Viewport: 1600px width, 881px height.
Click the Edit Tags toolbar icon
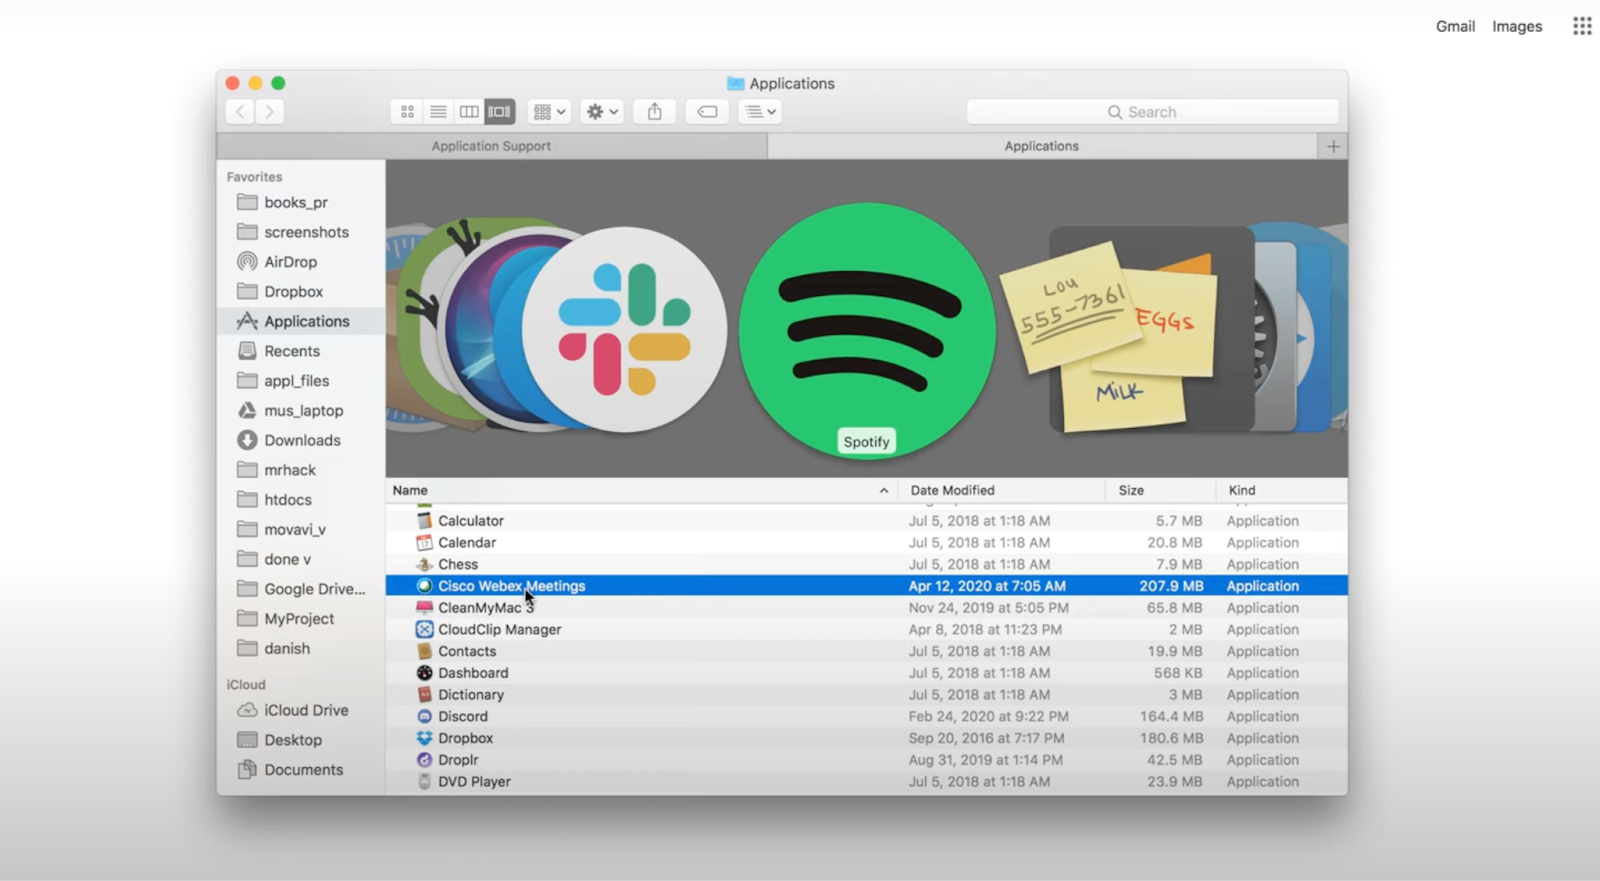click(707, 112)
